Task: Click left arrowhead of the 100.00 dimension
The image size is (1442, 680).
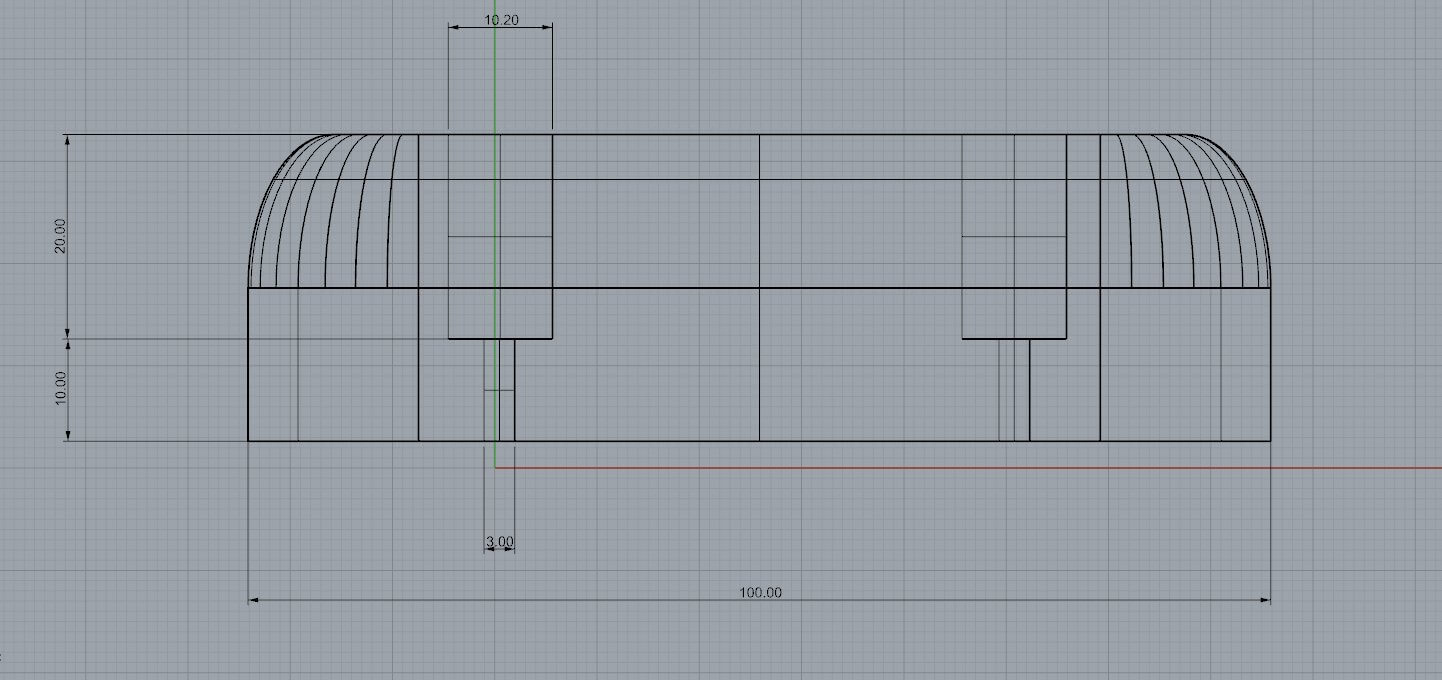Action: pos(253,600)
